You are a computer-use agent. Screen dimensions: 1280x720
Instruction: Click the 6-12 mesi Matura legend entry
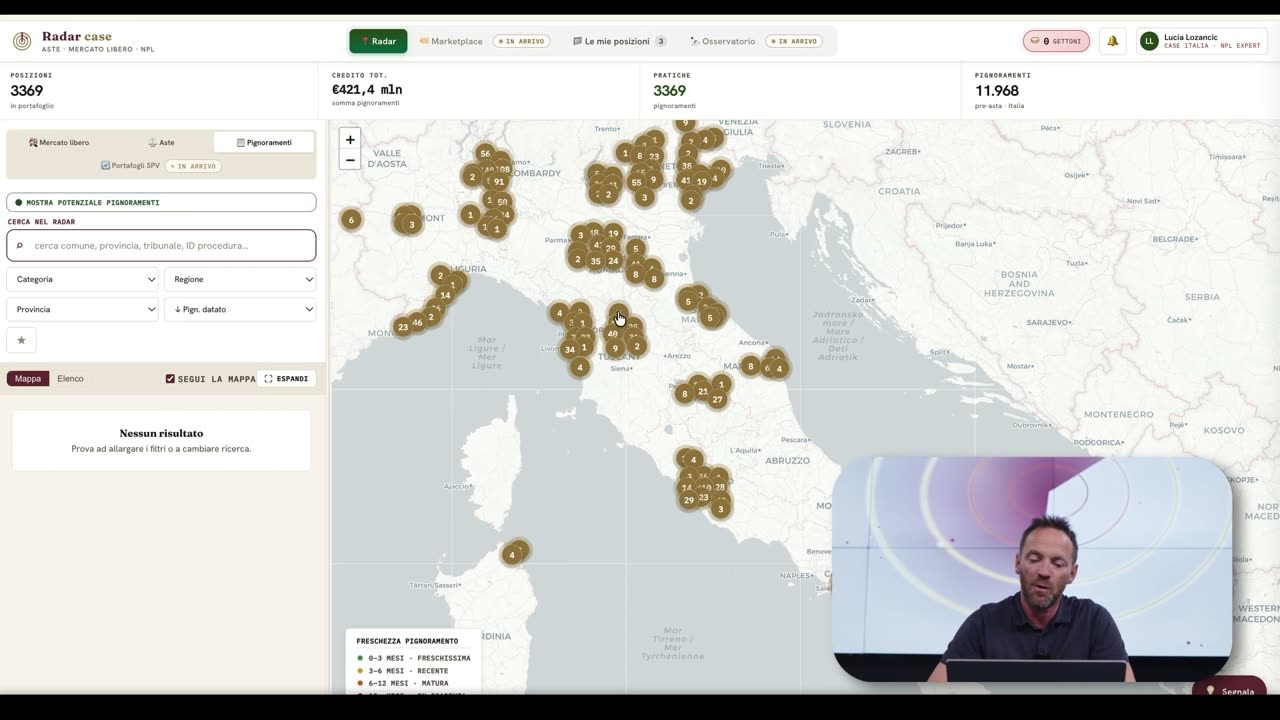click(x=402, y=683)
